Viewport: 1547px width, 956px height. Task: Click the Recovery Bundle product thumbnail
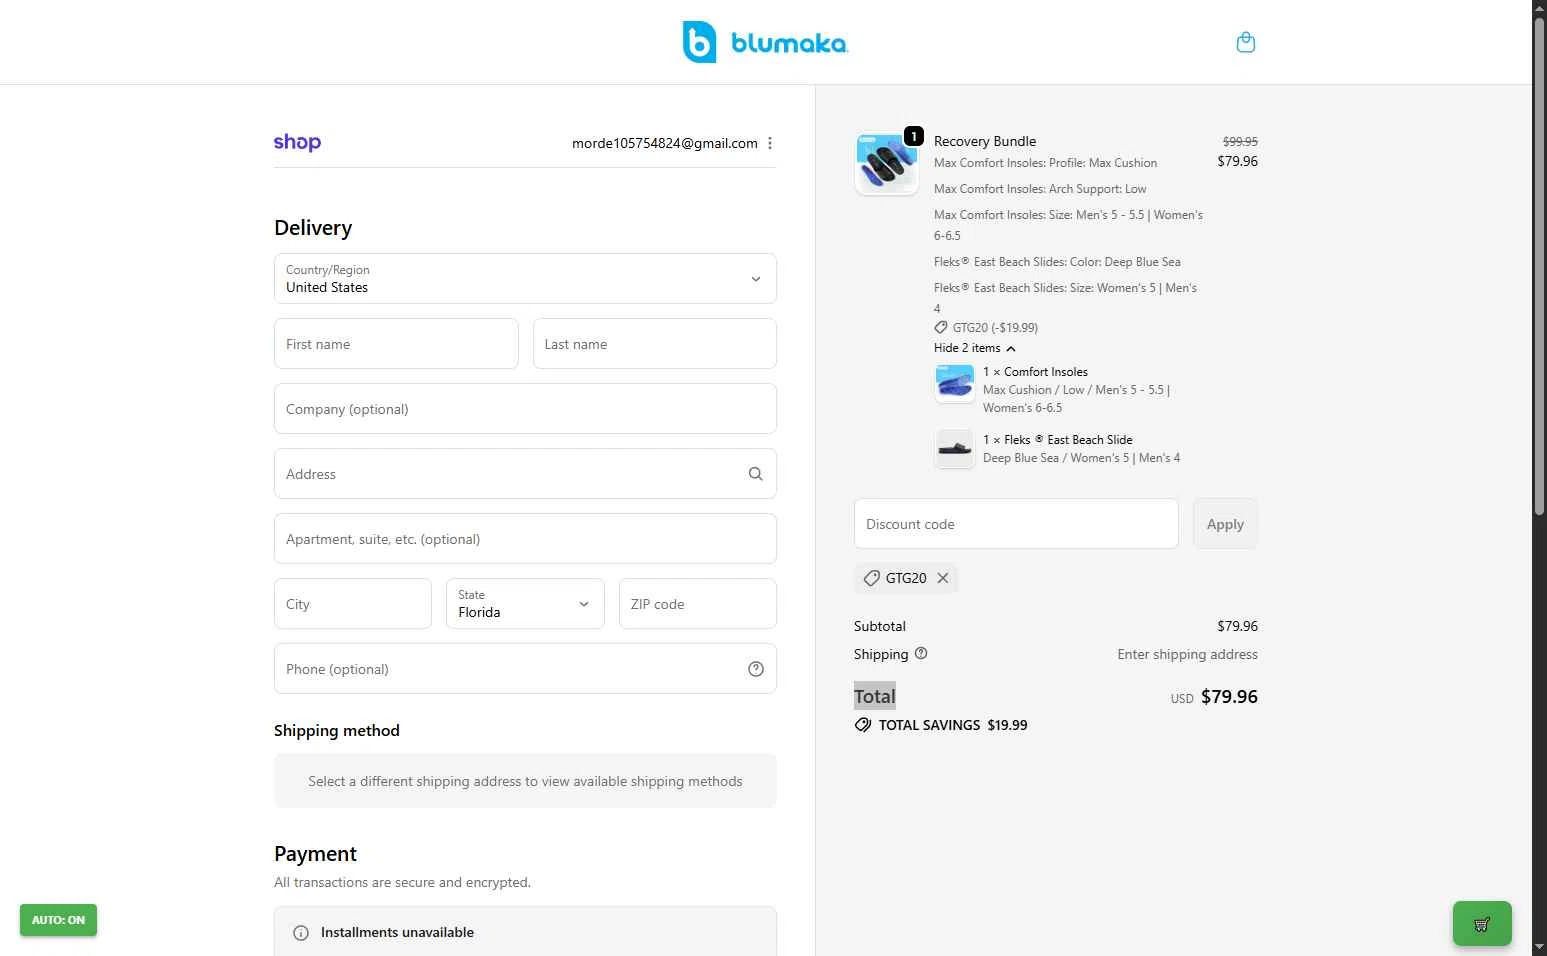coord(887,163)
